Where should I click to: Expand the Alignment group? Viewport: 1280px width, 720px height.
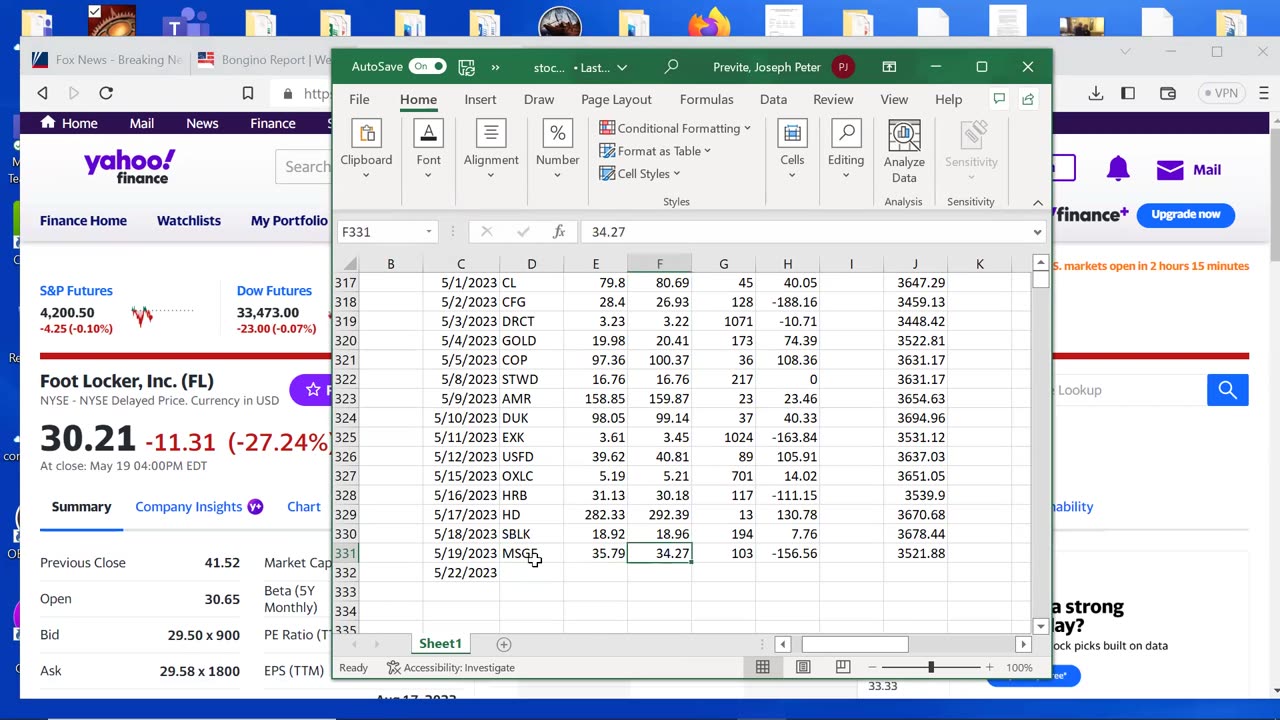[491, 150]
